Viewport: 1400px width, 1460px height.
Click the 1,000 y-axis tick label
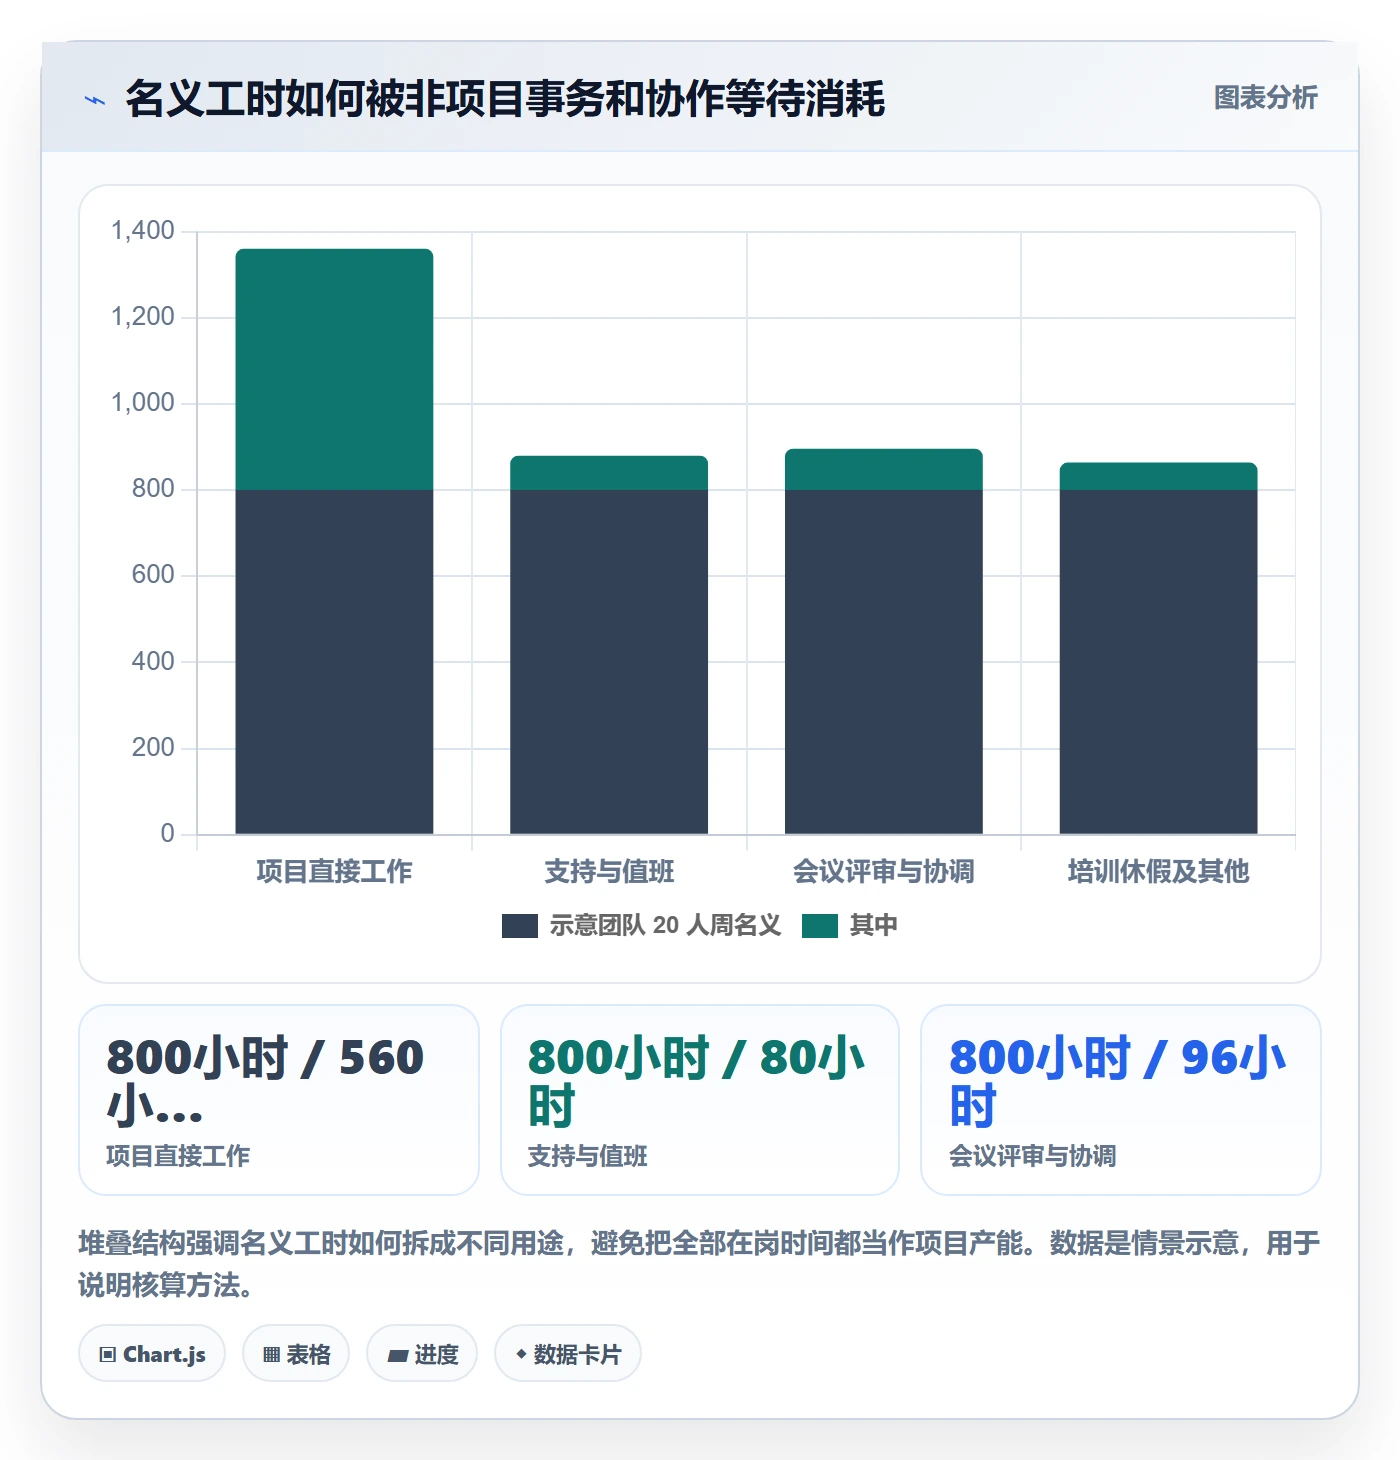[x=143, y=403]
